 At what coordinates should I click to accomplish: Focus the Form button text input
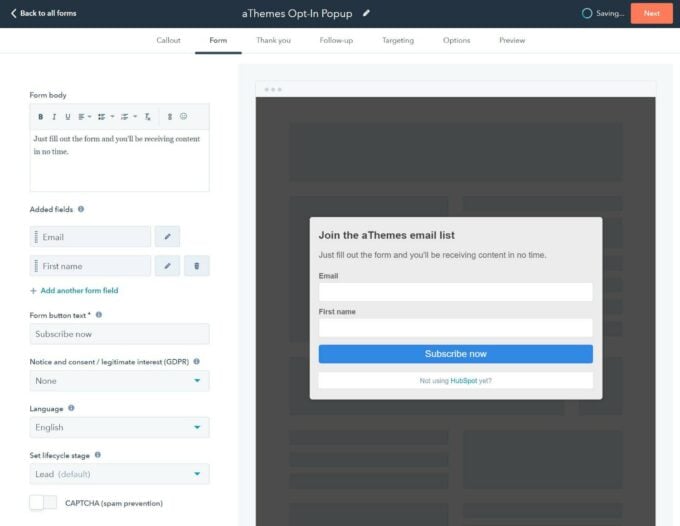pos(119,334)
